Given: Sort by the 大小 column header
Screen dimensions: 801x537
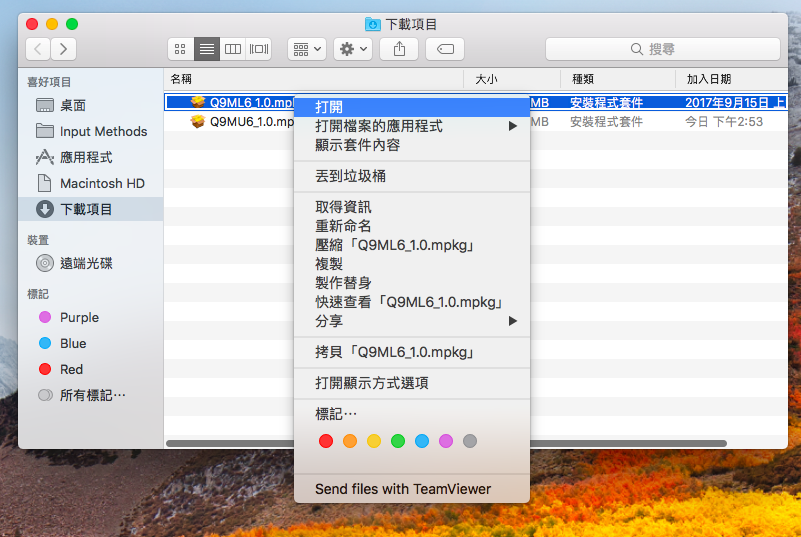Looking at the screenshot, I should pyautogui.click(x=512, y=79).
